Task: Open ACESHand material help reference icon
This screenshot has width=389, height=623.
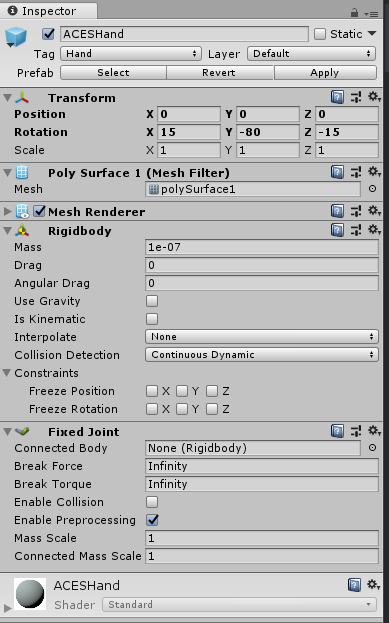Action: tap(354, 585)
